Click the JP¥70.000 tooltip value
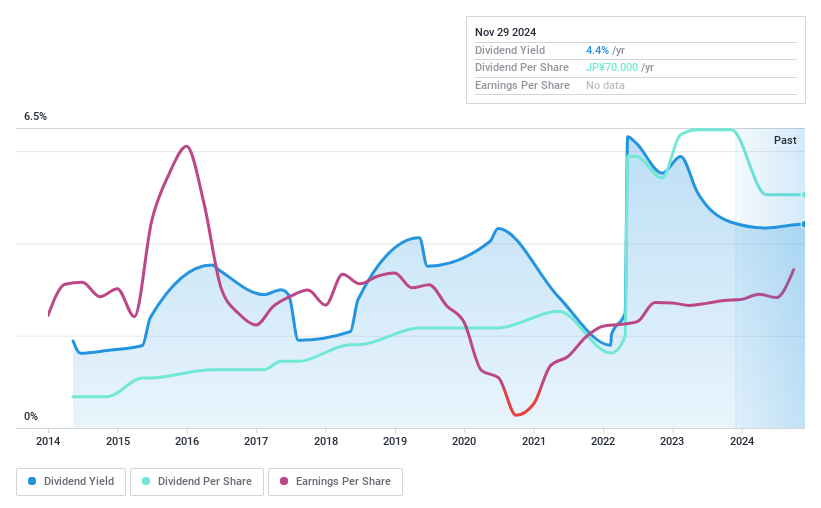Image resolution: width=821 pixels, height=508 pixels. 611,68
